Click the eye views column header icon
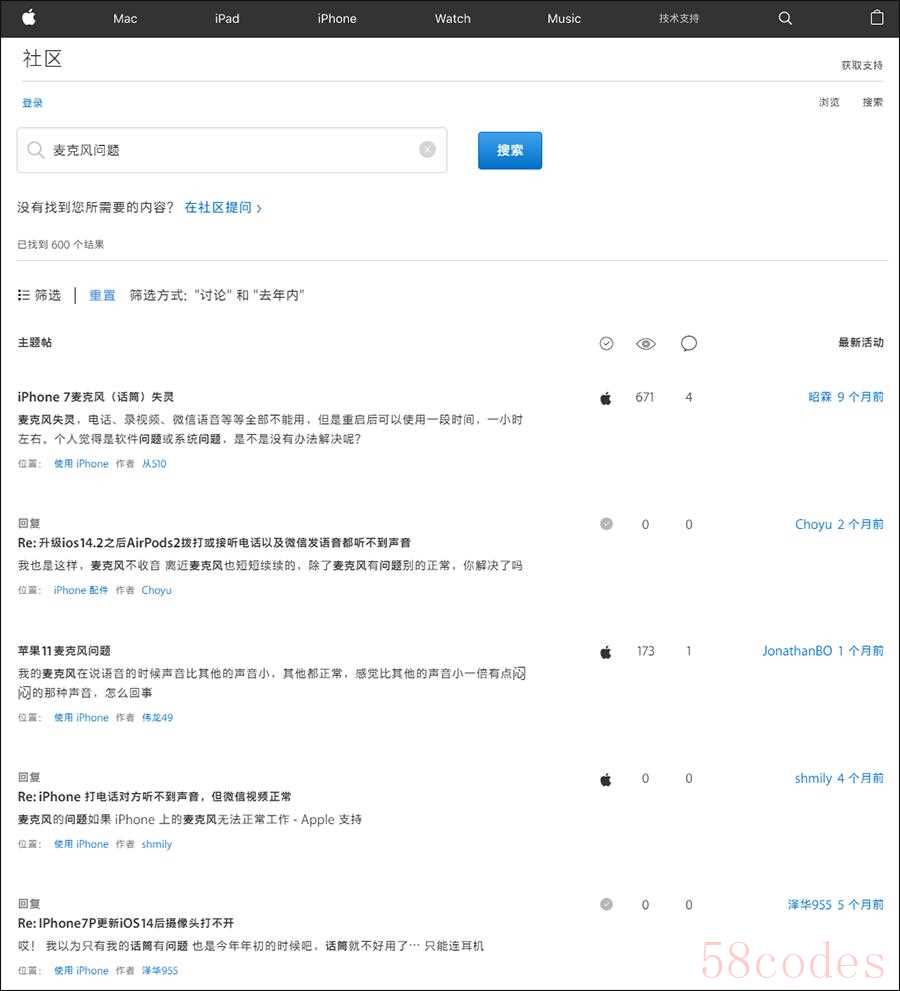900x991 pixels. 645,344
